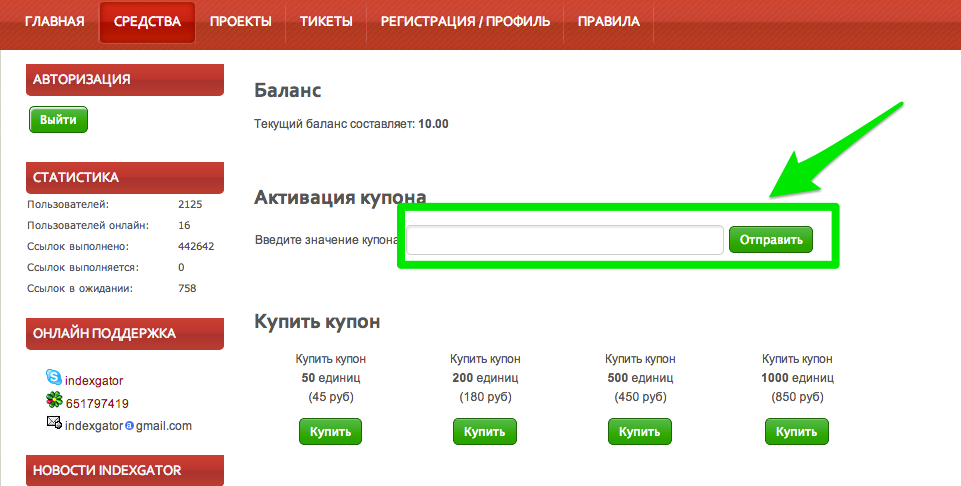Click the Отправить coupon submit button
The image size is (961, 486).
770,240
